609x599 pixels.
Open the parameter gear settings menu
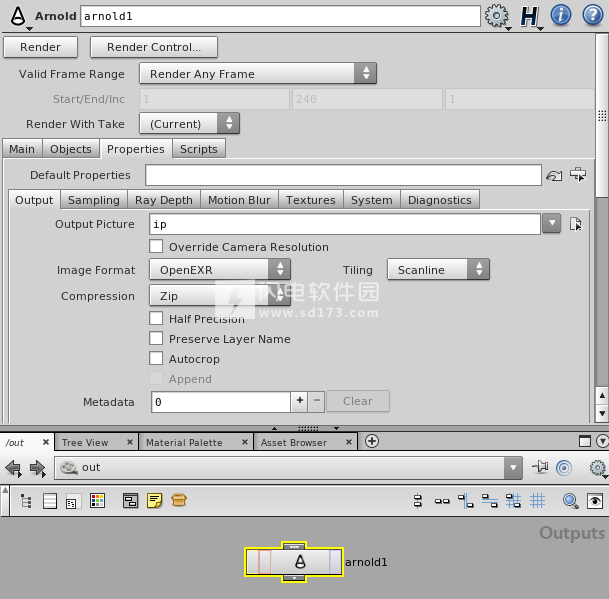click(496, 16)
